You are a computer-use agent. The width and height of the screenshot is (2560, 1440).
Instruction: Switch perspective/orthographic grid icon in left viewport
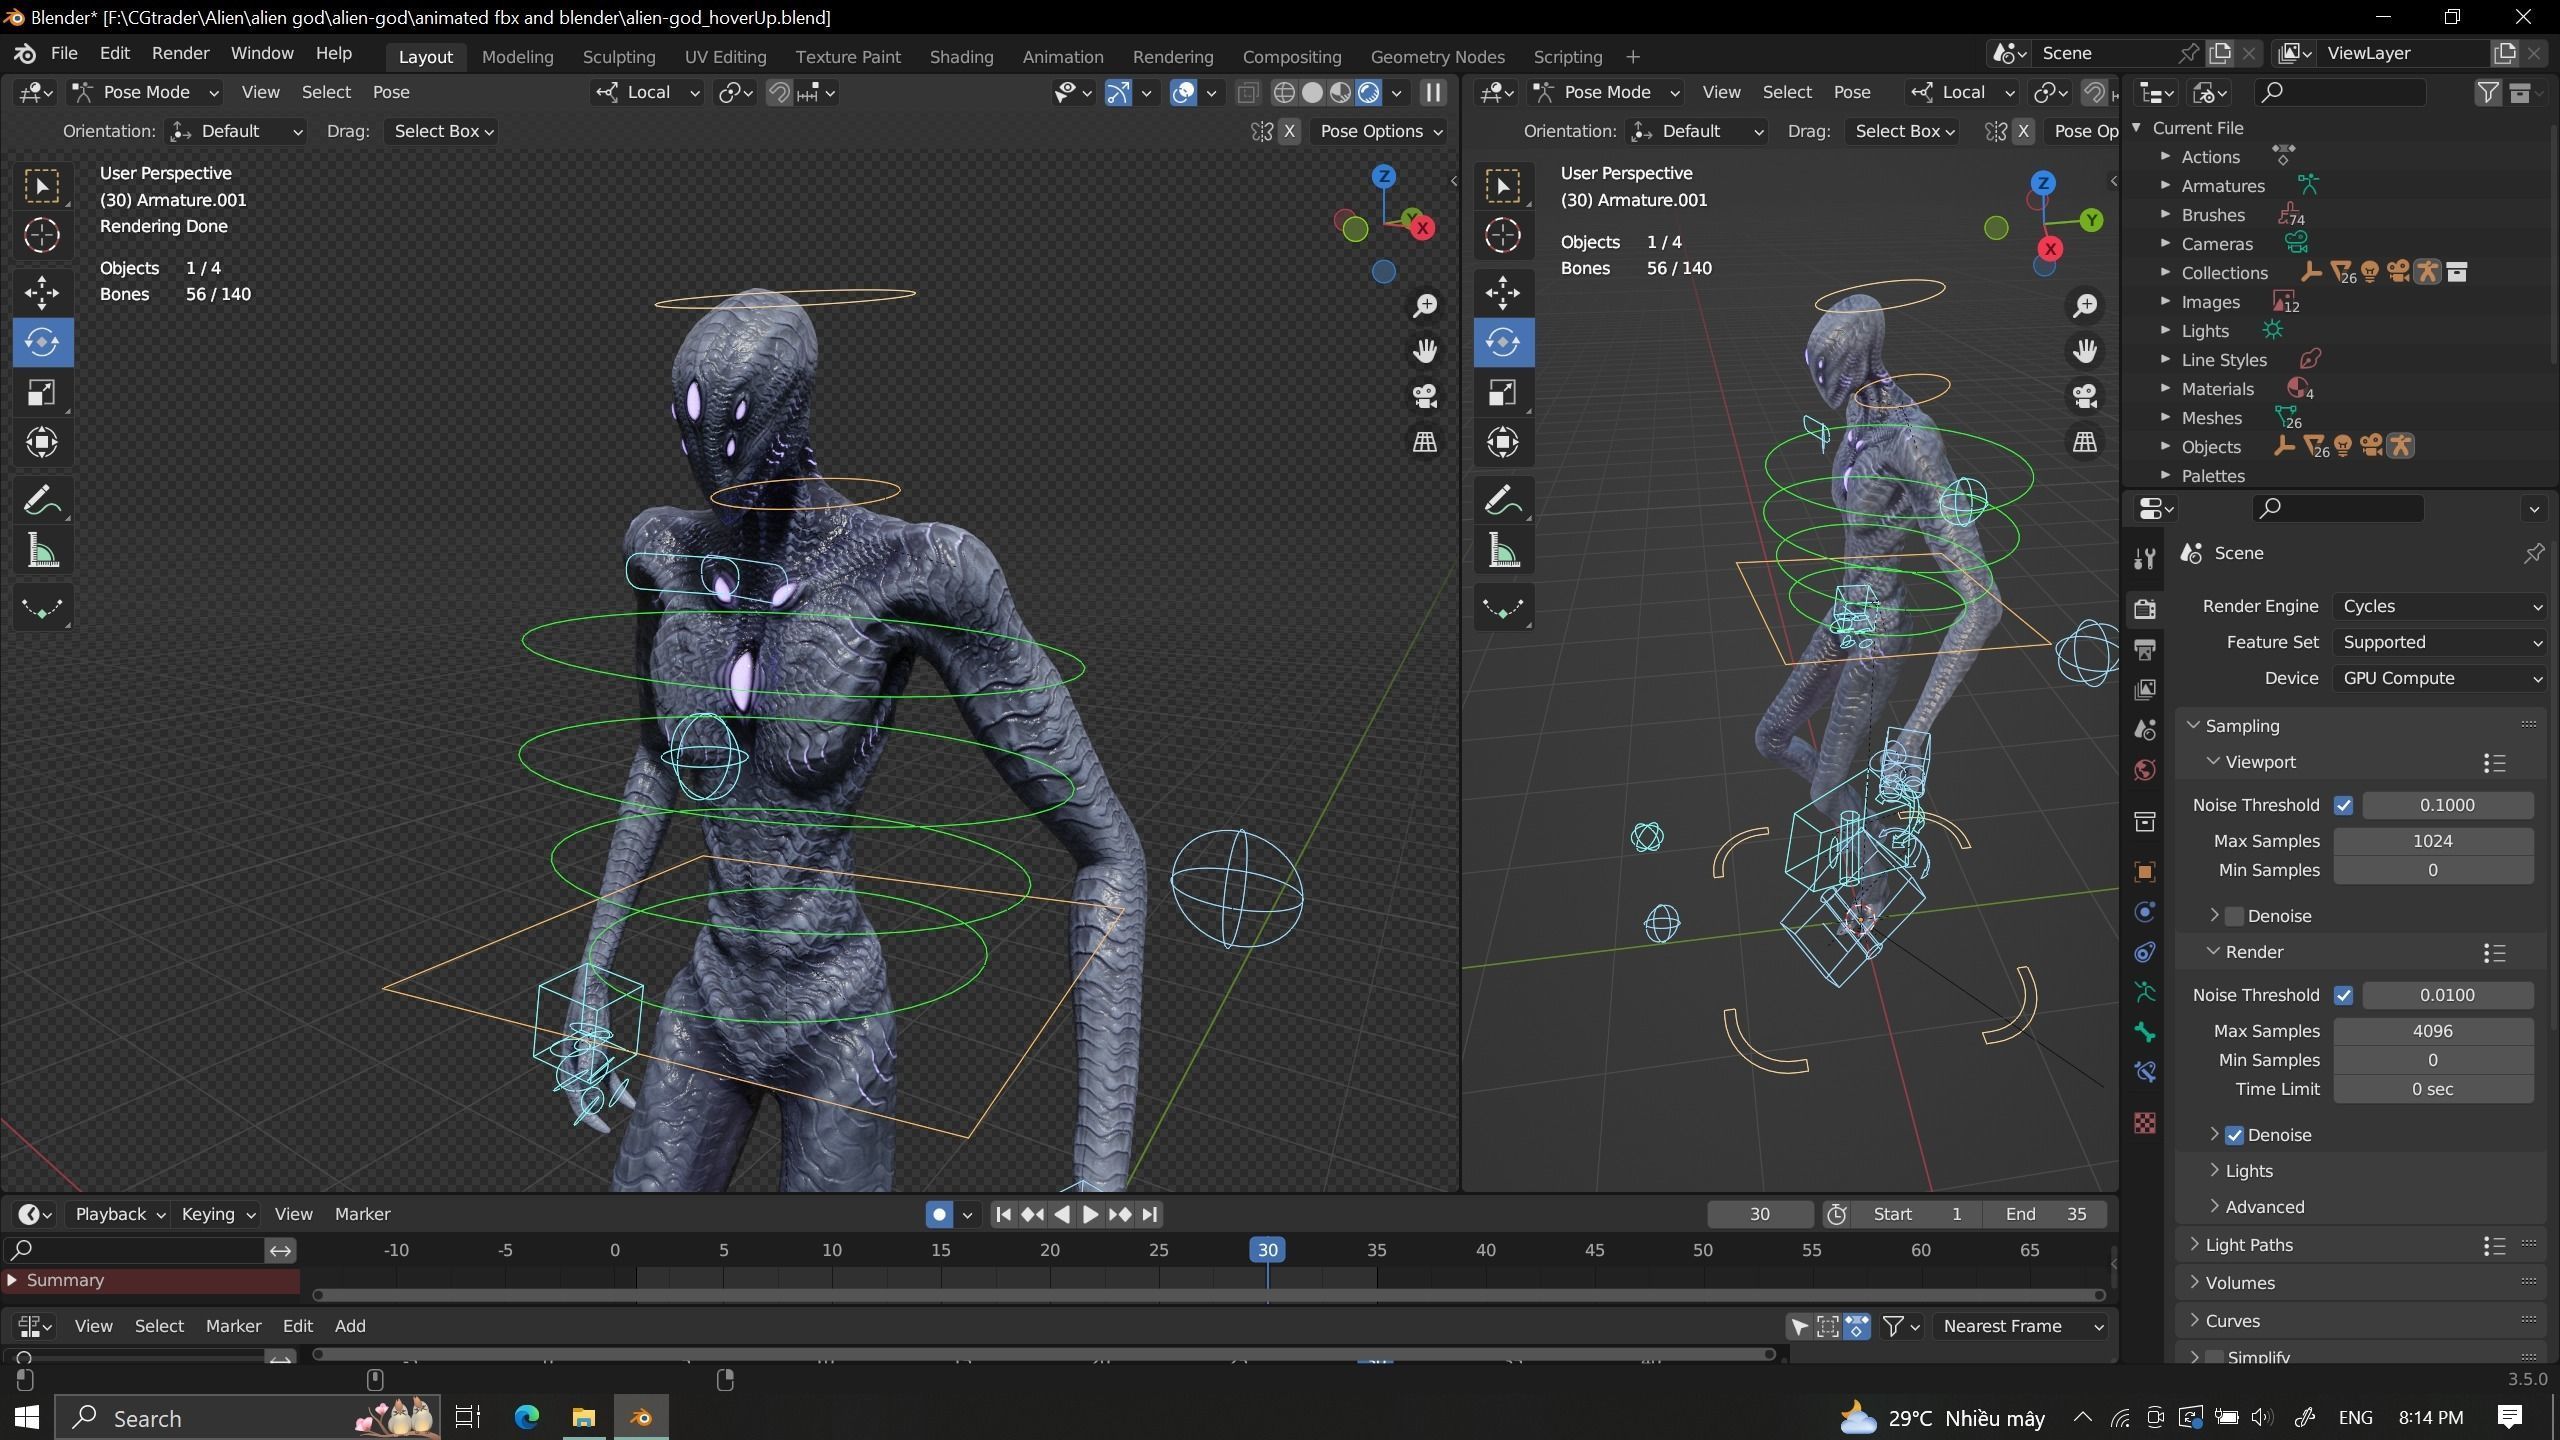click(1425, 442)
